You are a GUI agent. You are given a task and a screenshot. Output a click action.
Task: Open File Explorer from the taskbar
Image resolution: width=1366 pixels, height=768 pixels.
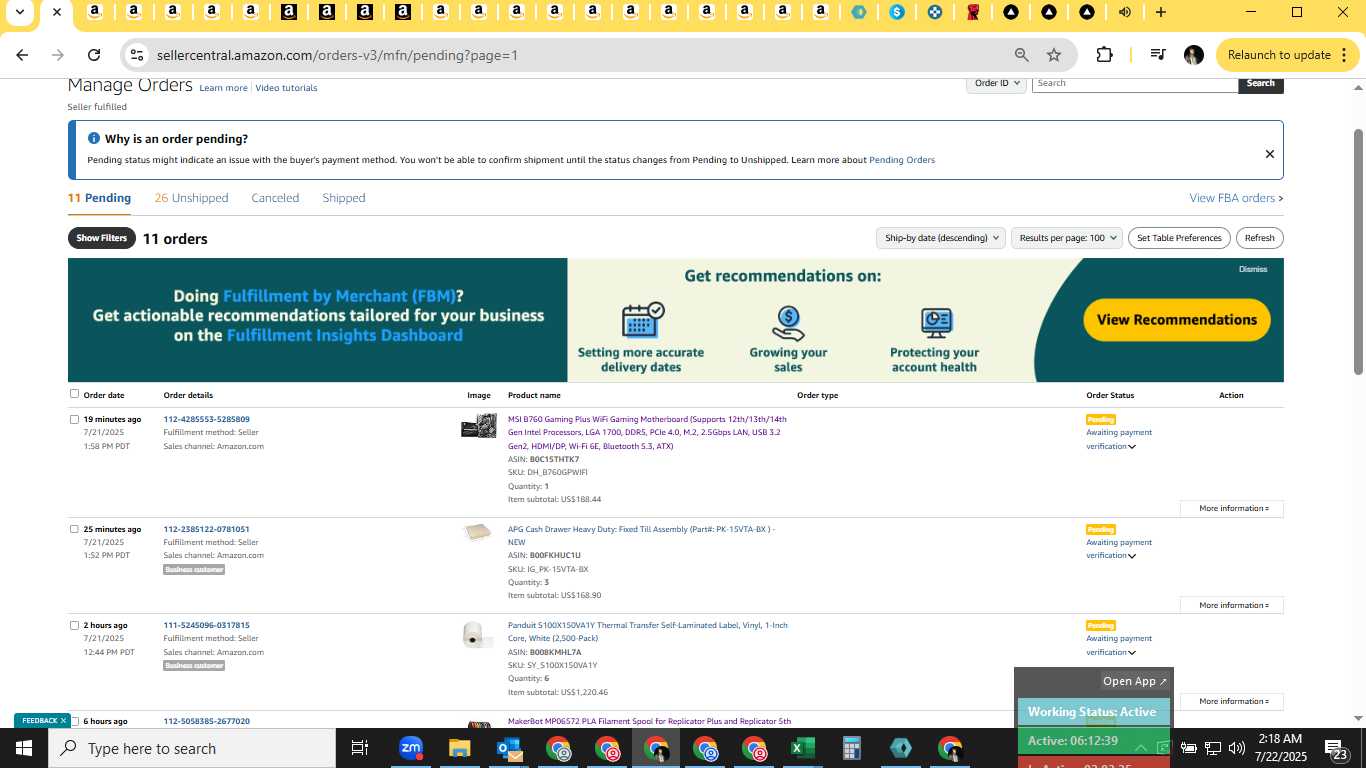(459, 748)
